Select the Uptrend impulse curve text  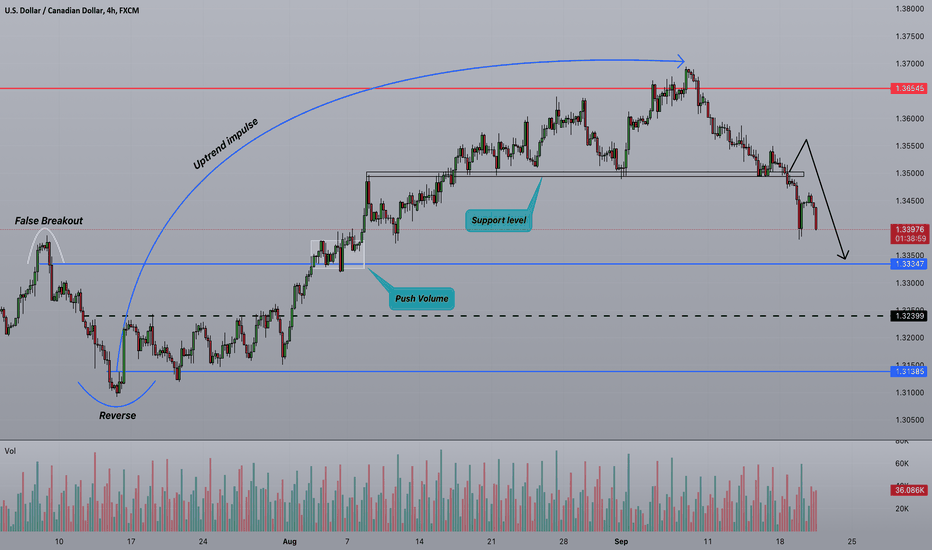point(226,144)
